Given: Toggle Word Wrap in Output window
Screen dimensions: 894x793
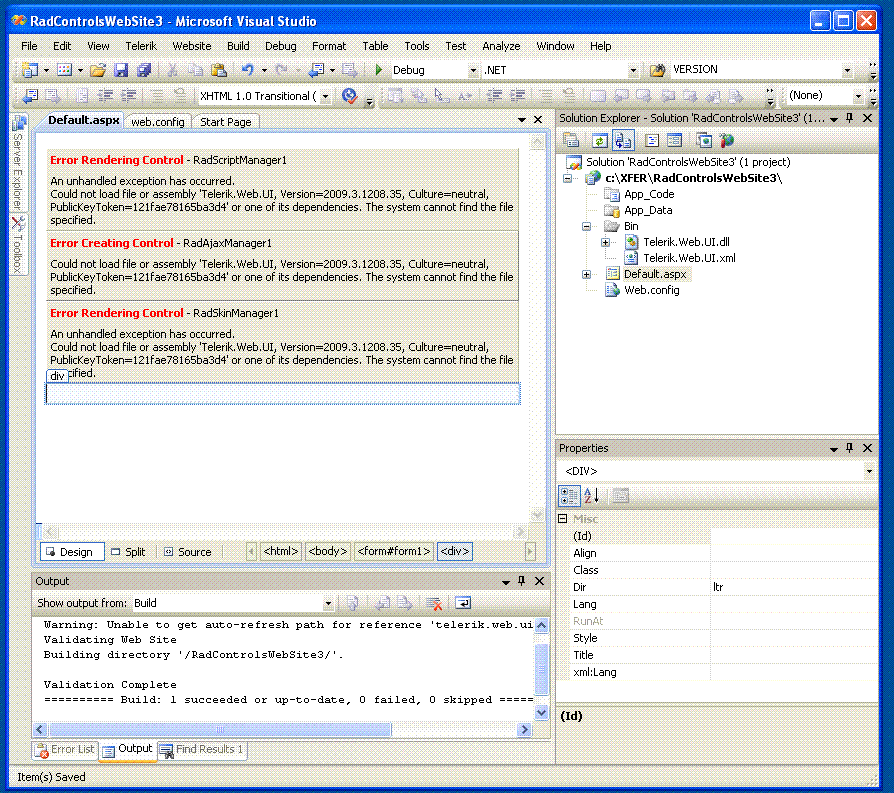Looking at the screenshot, I should coord(463,603).
